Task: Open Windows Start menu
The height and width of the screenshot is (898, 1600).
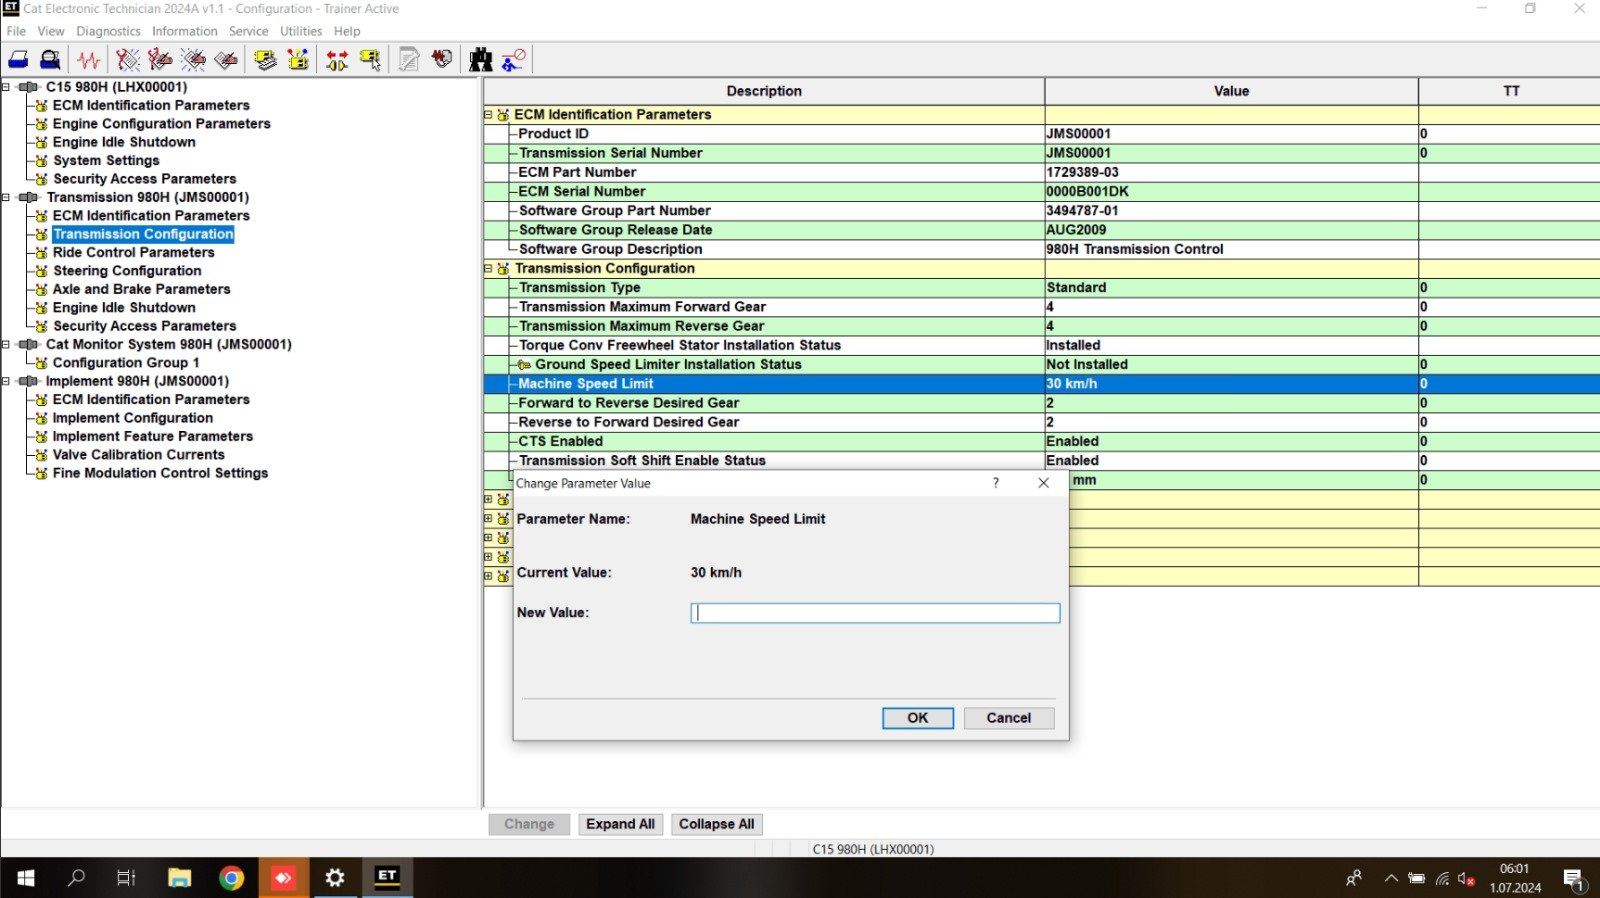Action: (x=26, y=878)
